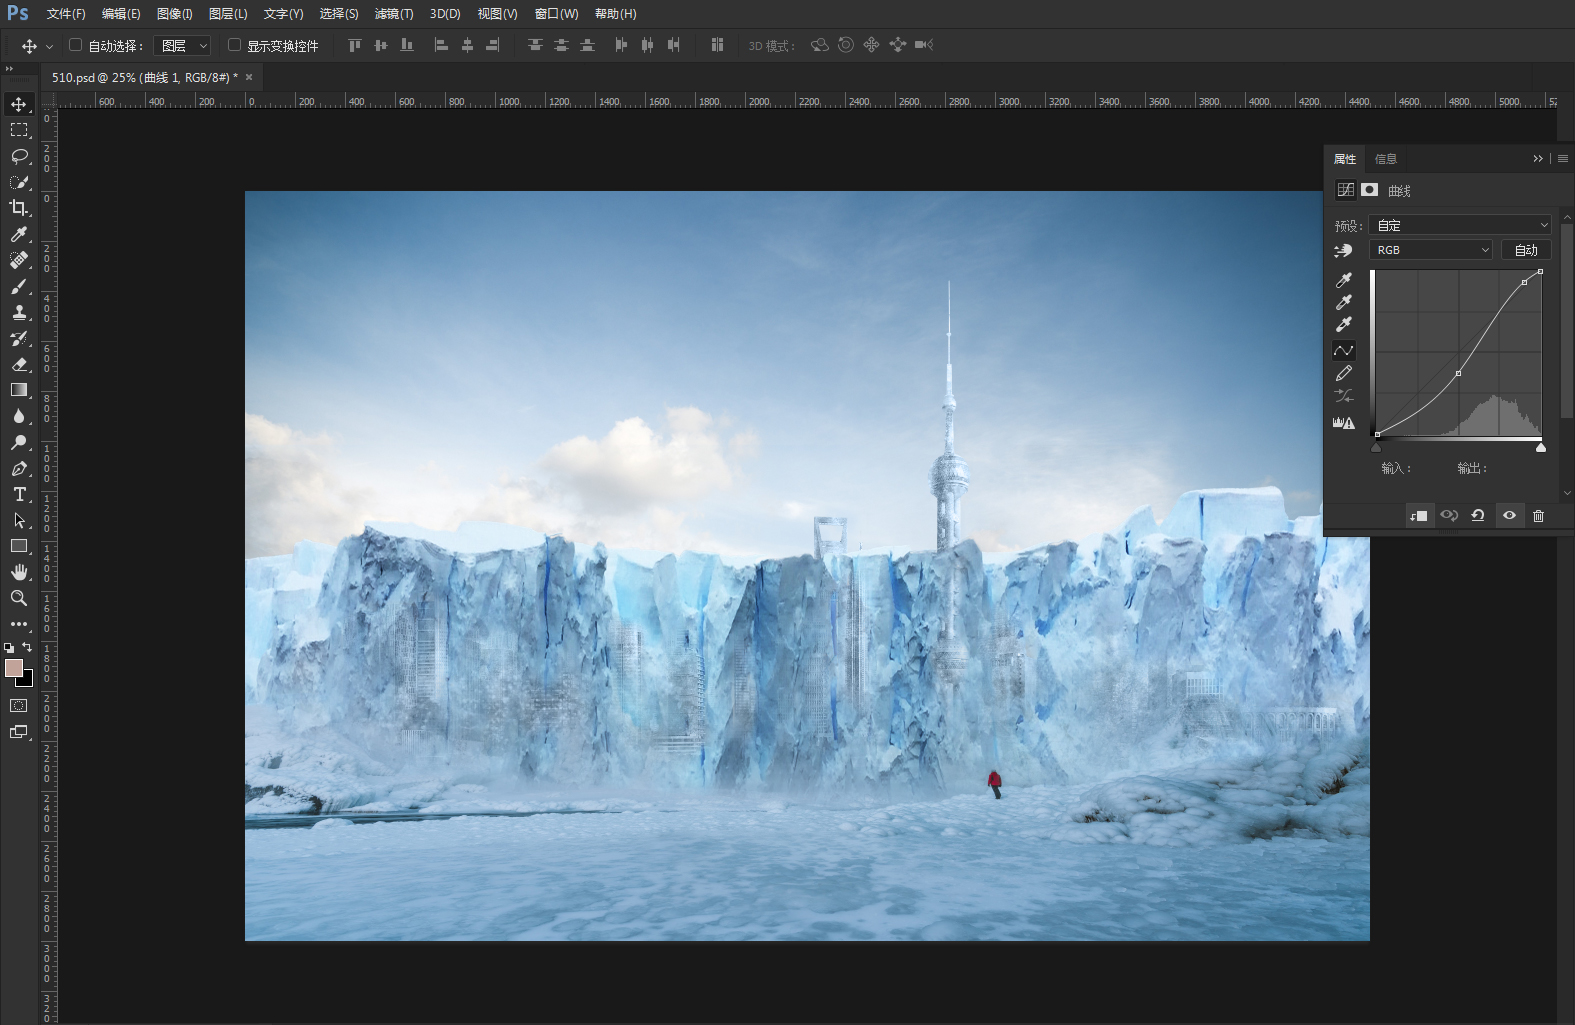Select the Lasso tool
Viewport: 1575px width, 1025px height.
[x=19, y=156]
